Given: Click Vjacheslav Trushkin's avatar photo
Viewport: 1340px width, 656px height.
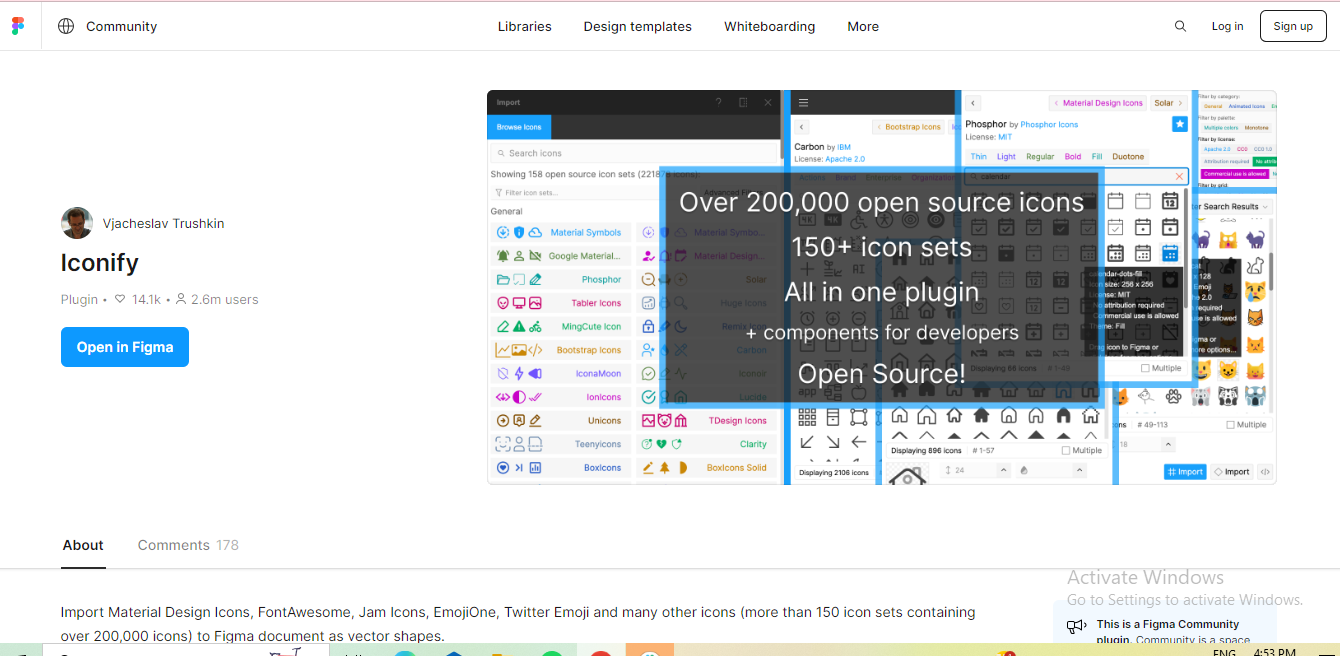Looking at the screenshot, I should click(77, 223).
